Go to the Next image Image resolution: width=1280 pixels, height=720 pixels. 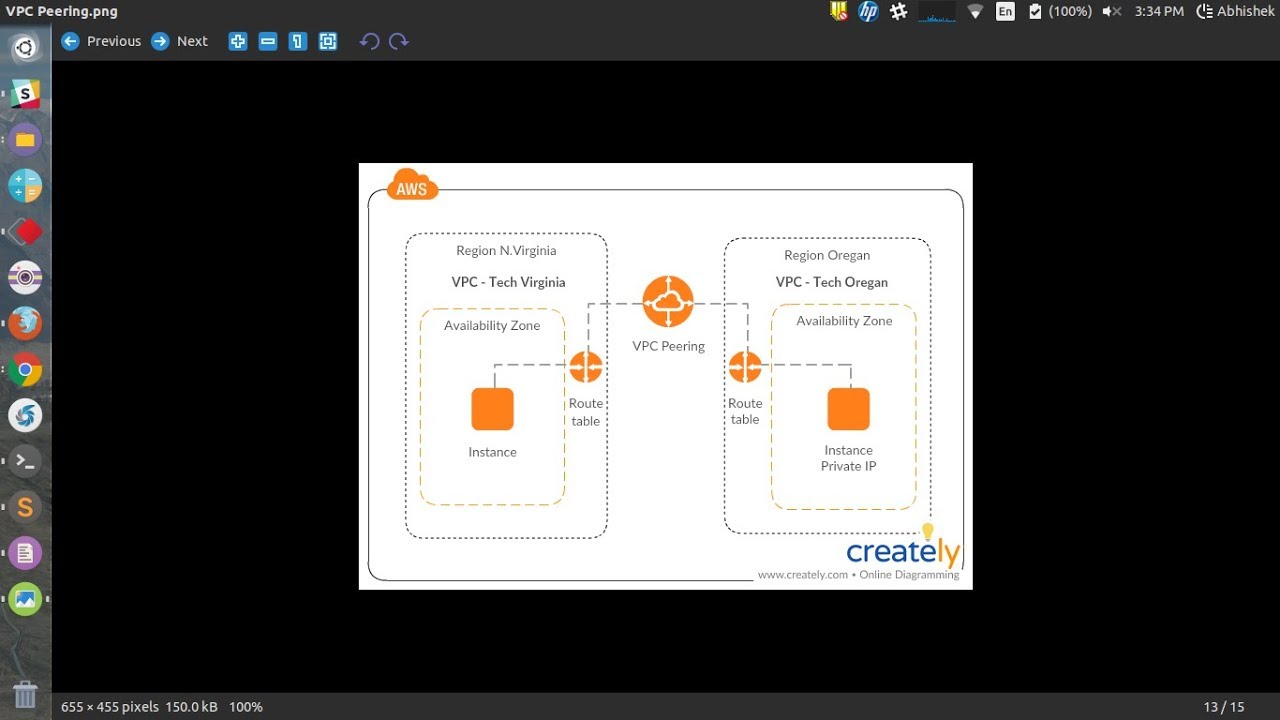coord(180,41)
